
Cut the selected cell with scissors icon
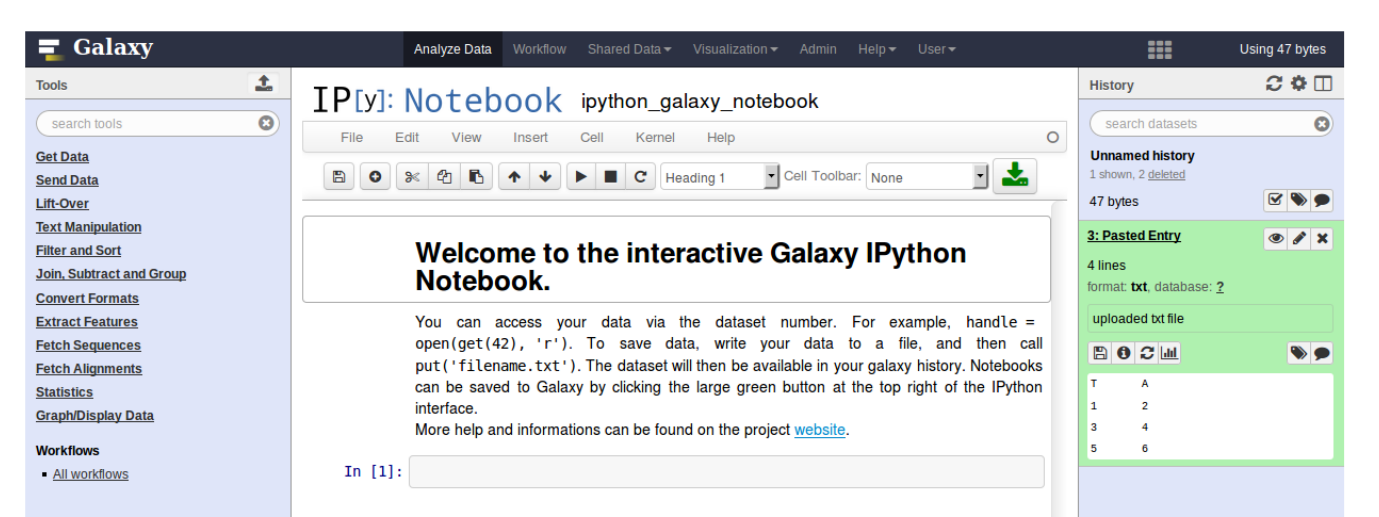click(x=413, y=177)
